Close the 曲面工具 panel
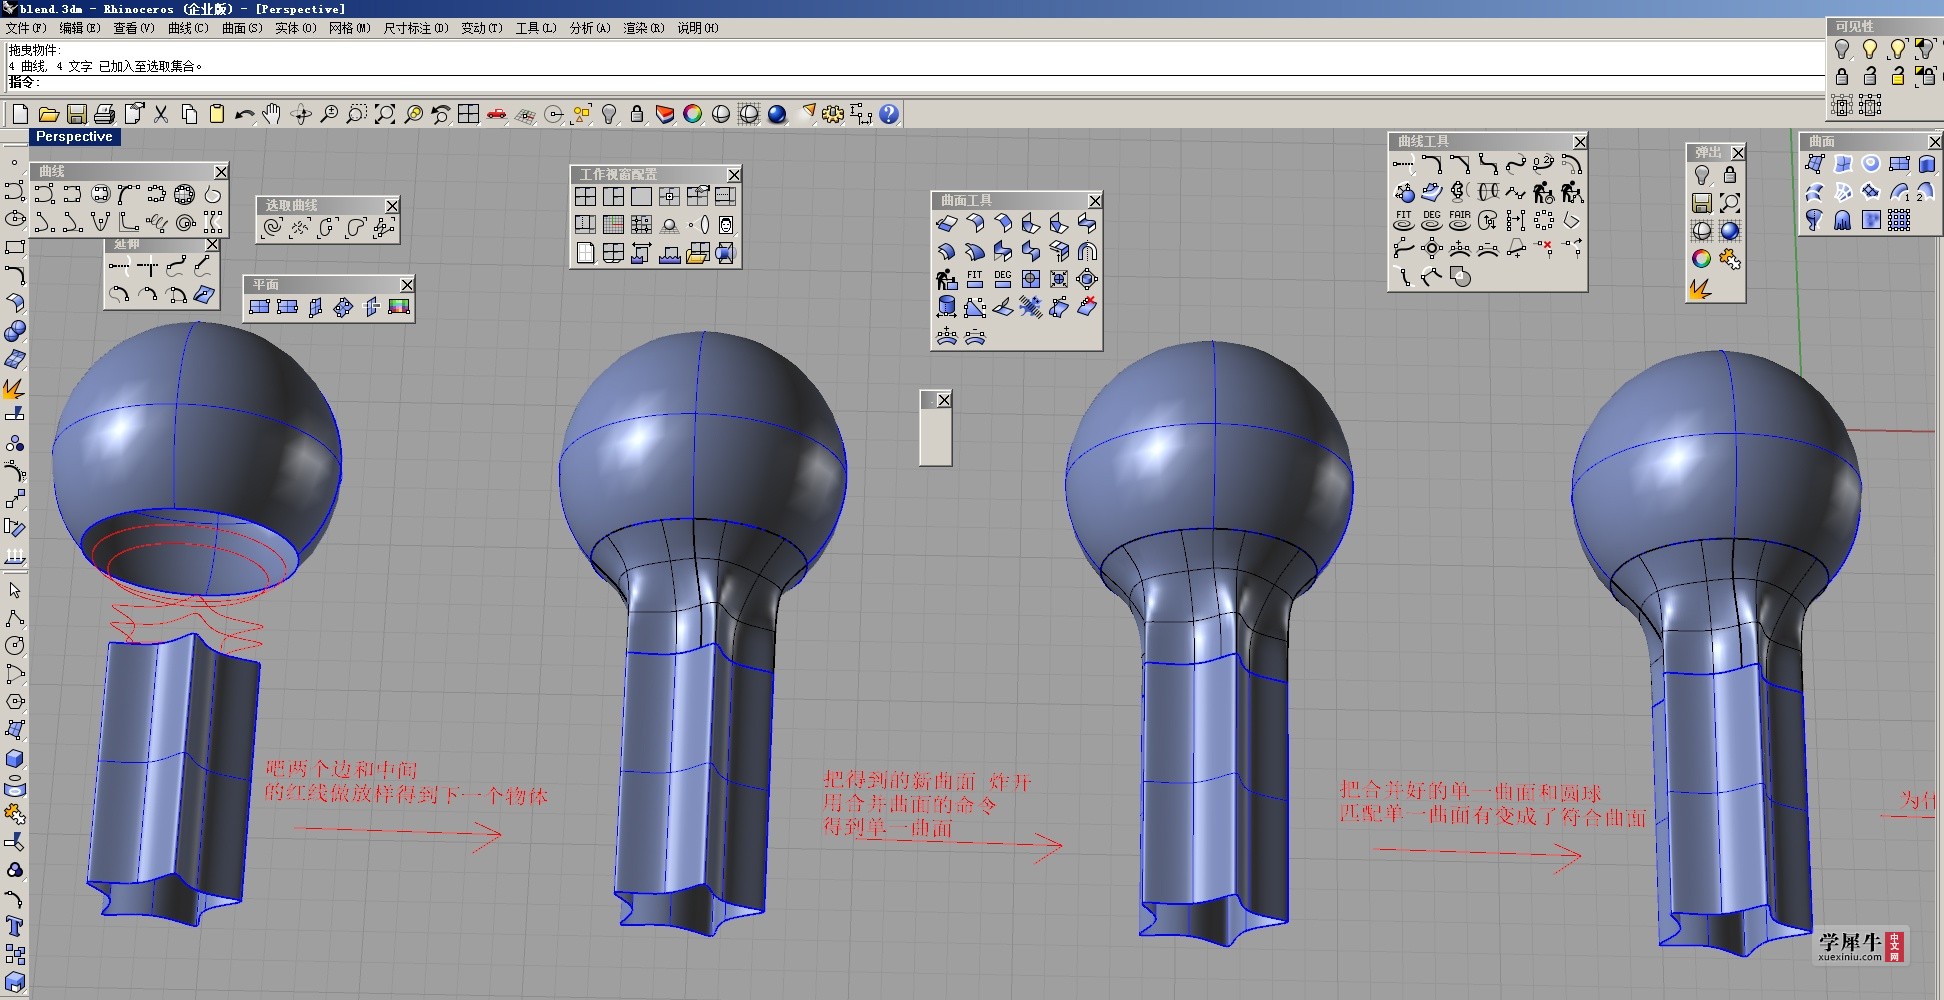Screen dimensions: 1944x1000 [x=1095, y=201]
